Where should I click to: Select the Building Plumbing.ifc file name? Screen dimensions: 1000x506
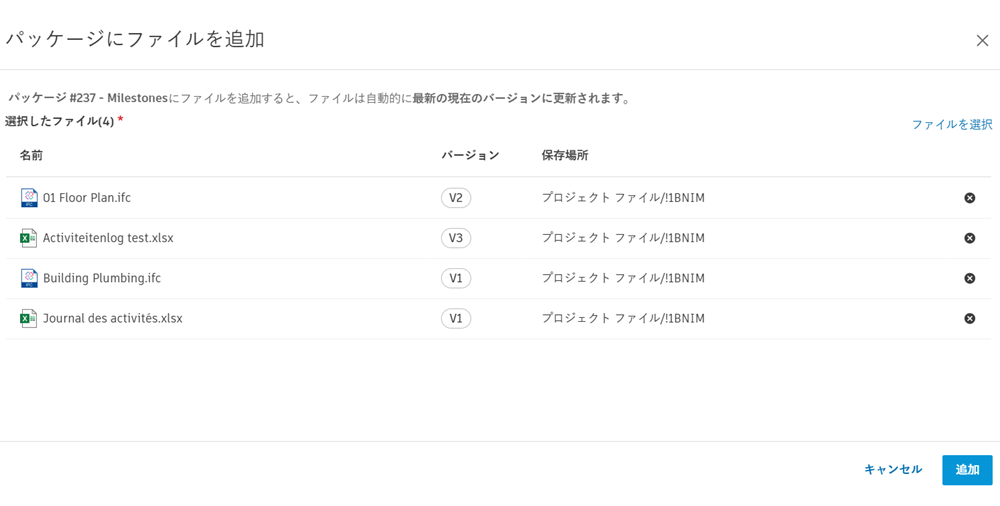102,278
